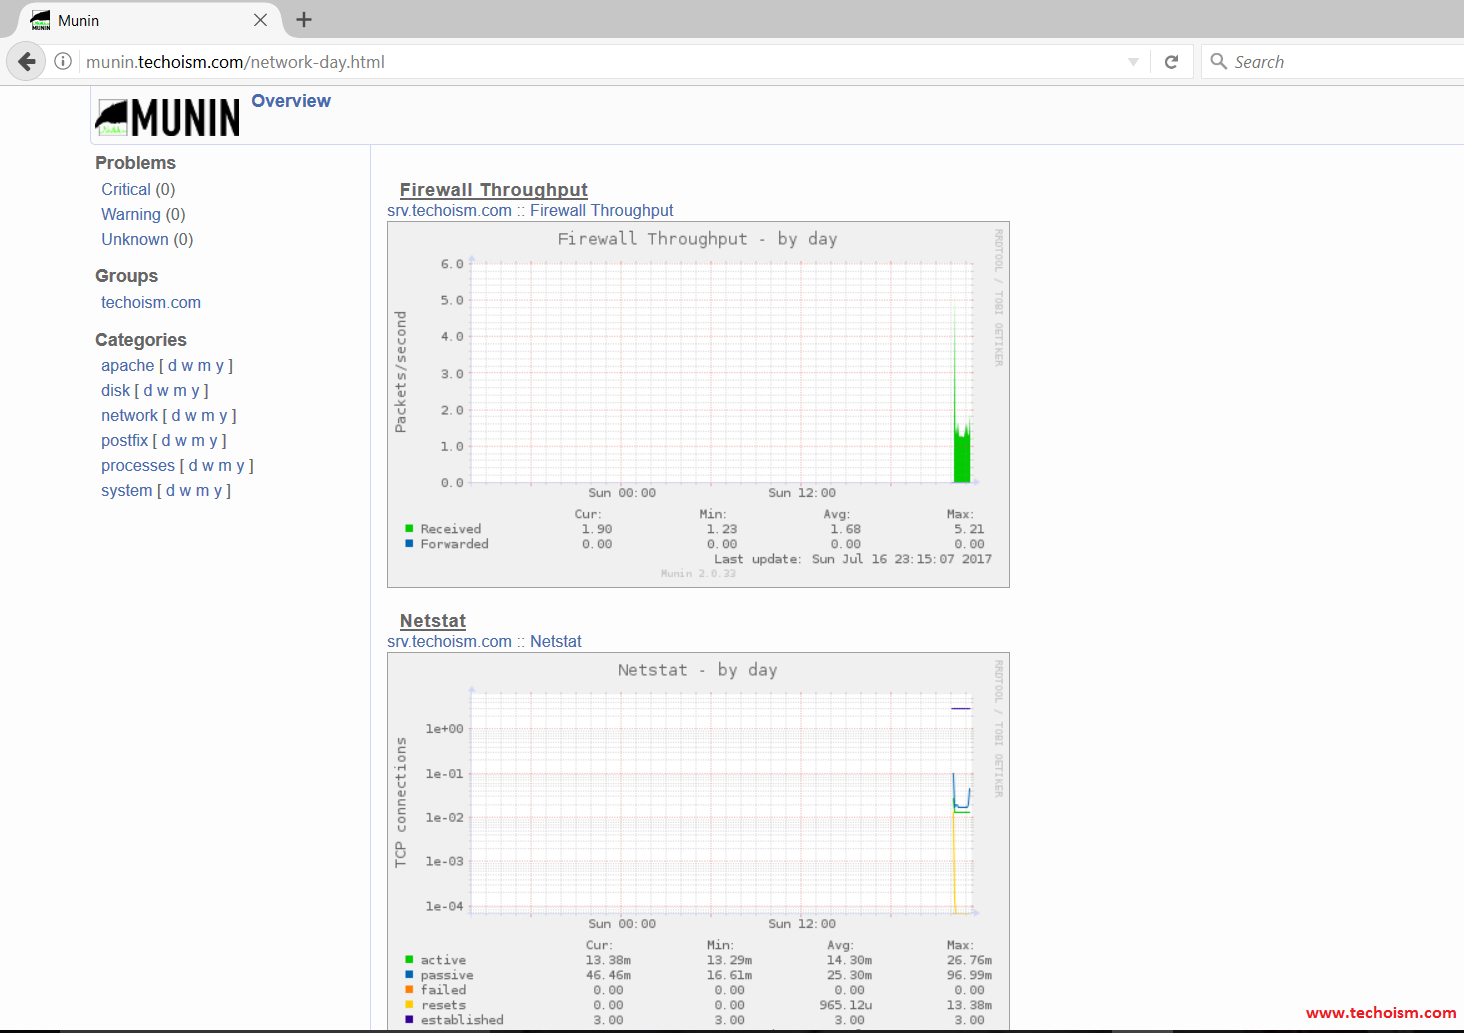Open the postfix category link

click(x=124, y=441)
